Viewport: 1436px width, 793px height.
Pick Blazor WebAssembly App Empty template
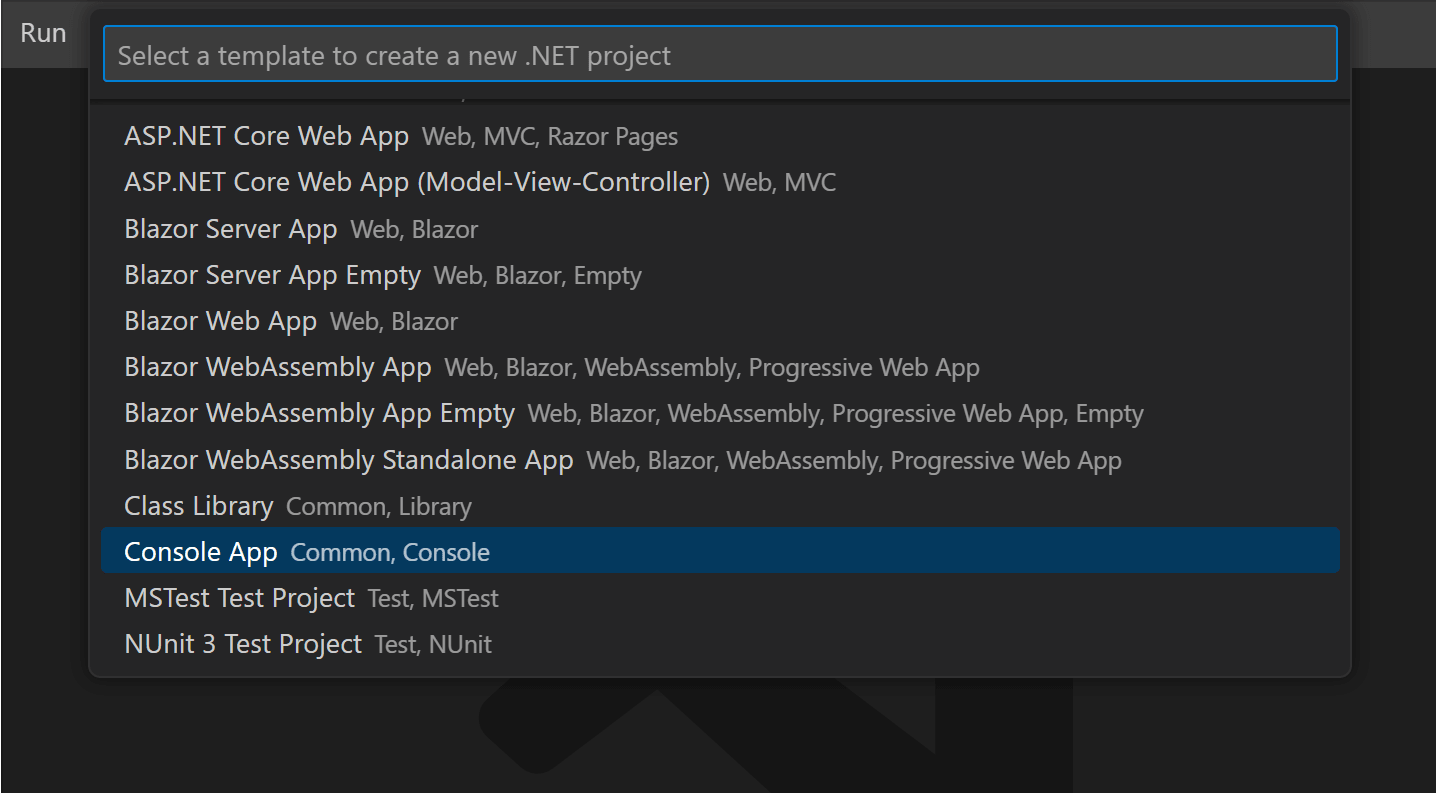(720, 412)
